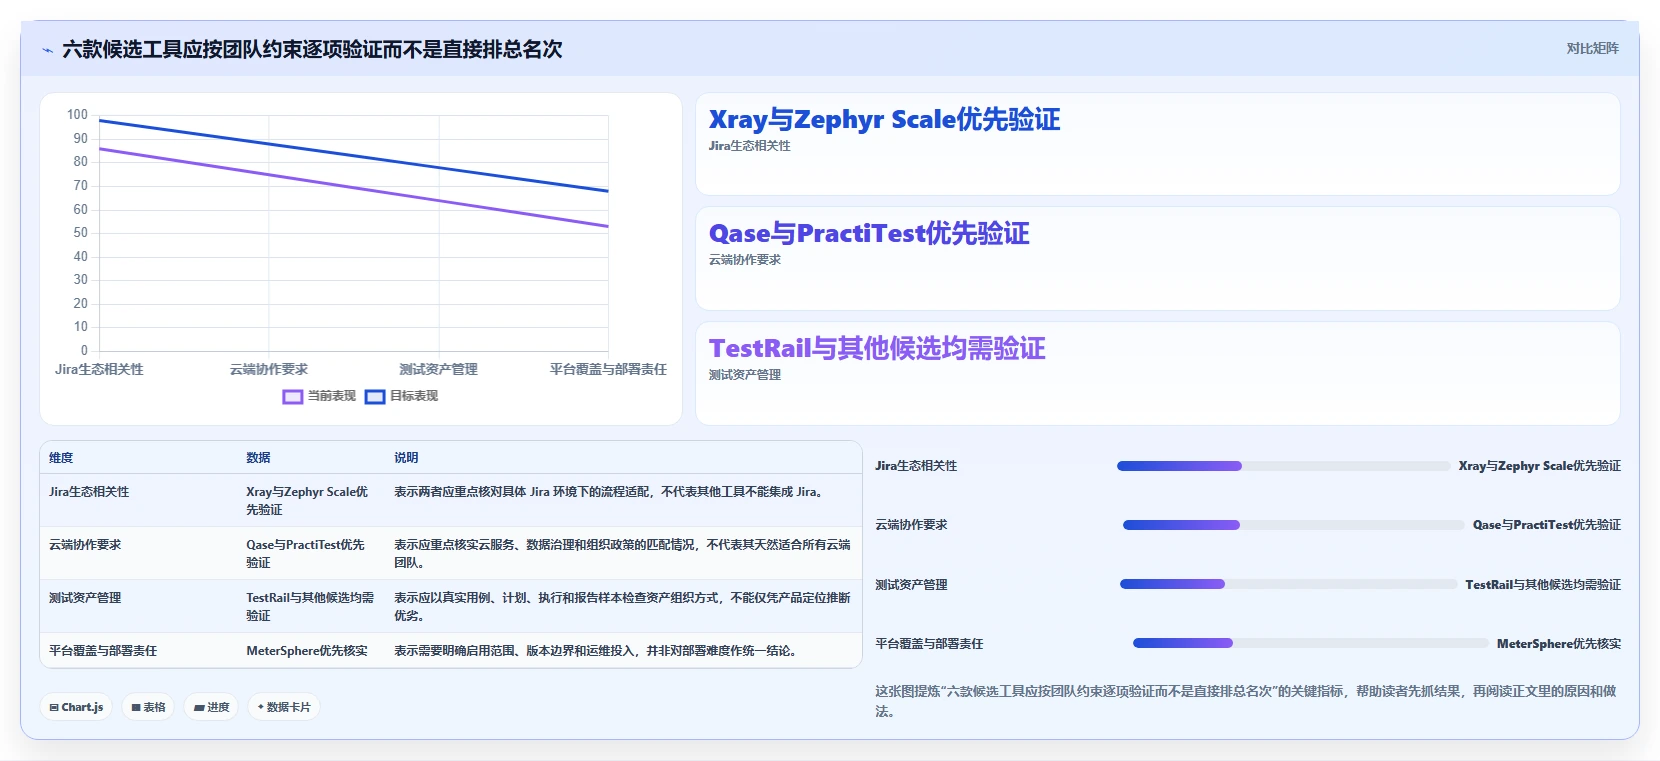Click the Chart.js tag chip
Viewport: 1660px width, 761px height.
76,707
